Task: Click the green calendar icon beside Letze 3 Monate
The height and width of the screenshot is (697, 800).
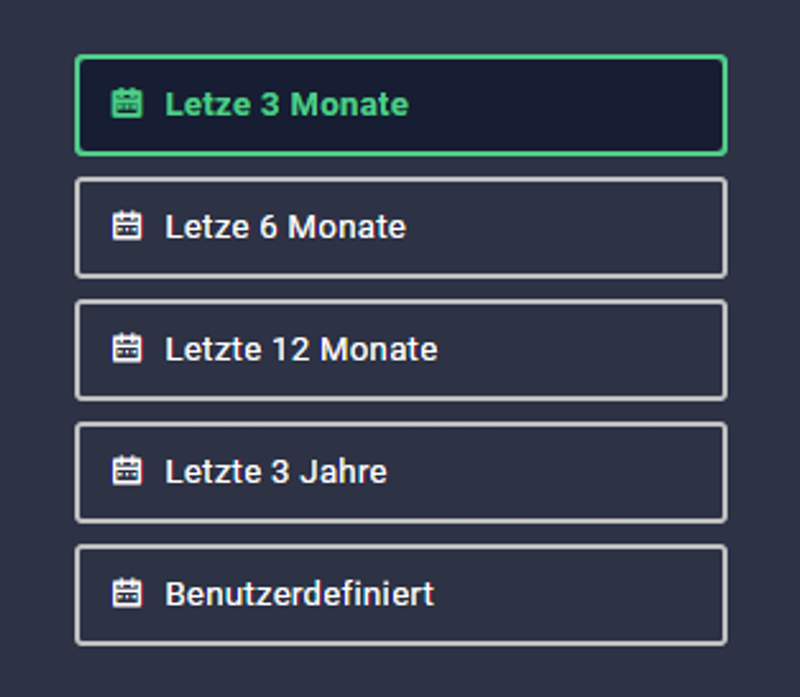Action: pos(127,103)
